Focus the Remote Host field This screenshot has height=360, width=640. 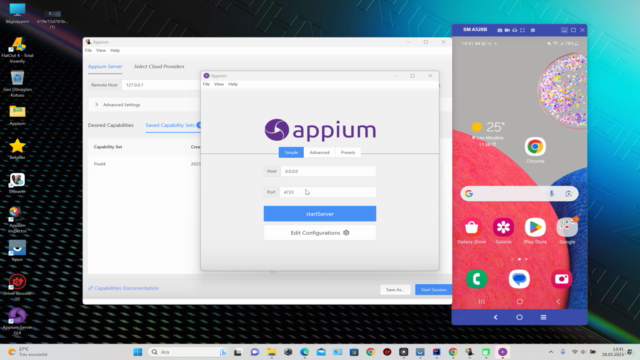pyautogui.click(x=161, y=85)
